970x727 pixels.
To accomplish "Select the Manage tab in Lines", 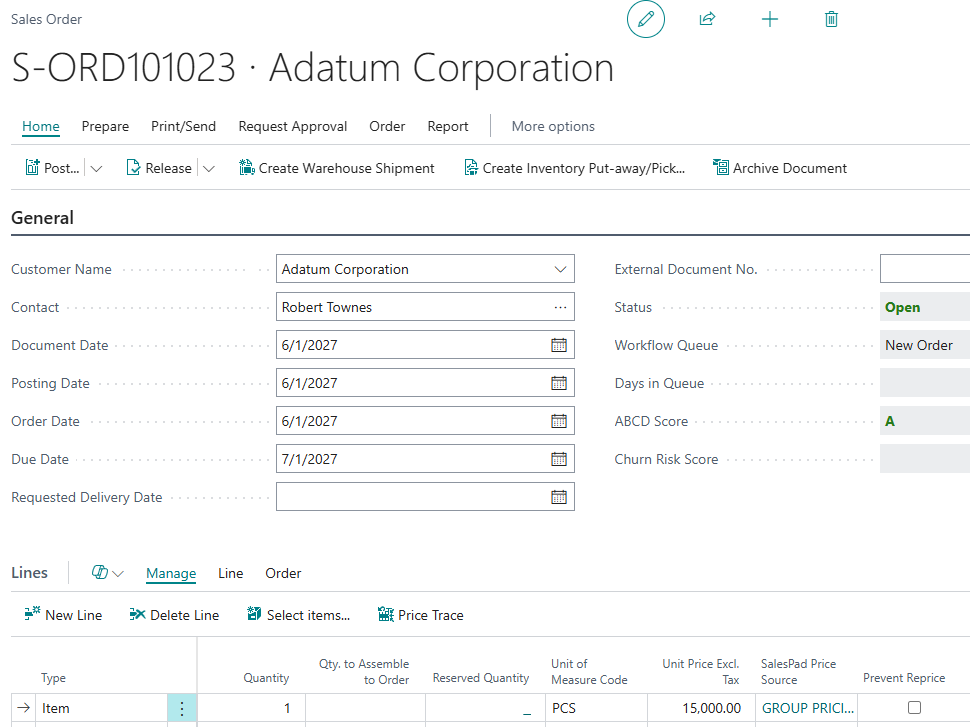I will [x=171, y=574].
